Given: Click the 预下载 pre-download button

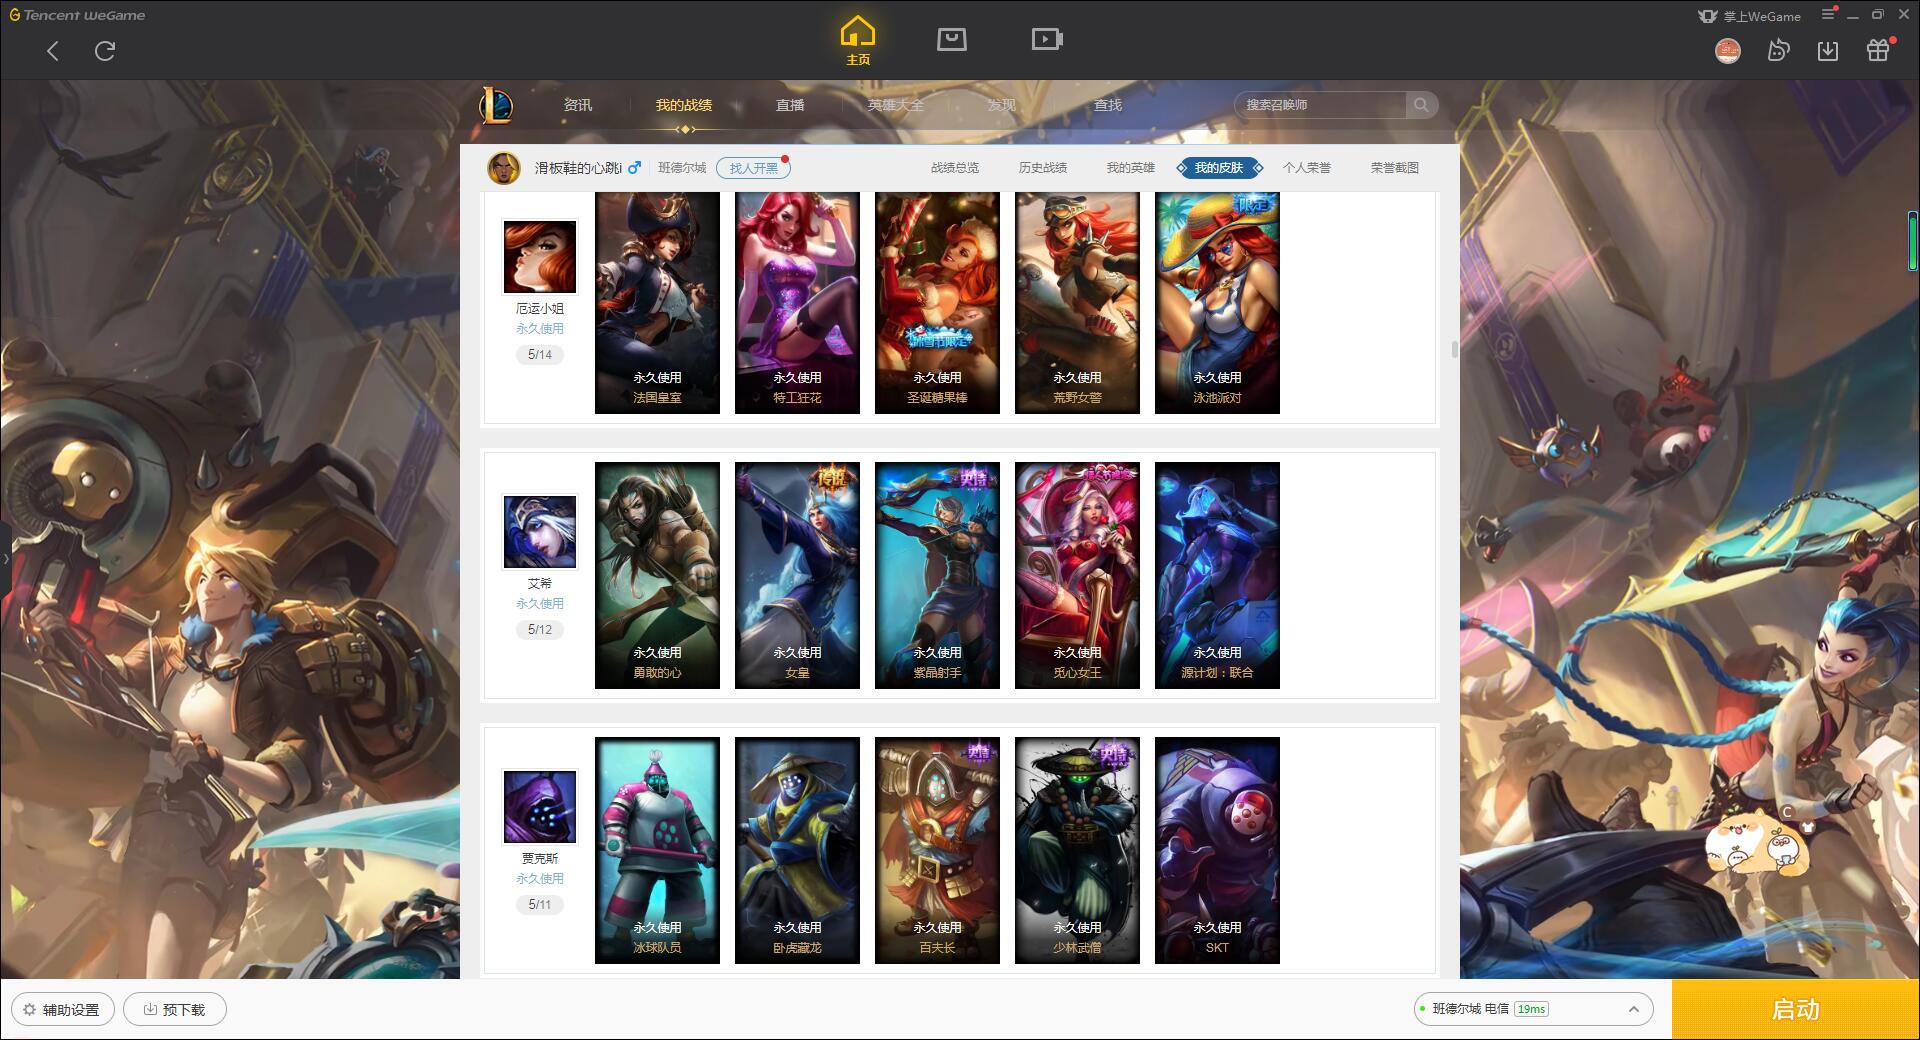Looking at the screenshot, I should pos(175,1009).
